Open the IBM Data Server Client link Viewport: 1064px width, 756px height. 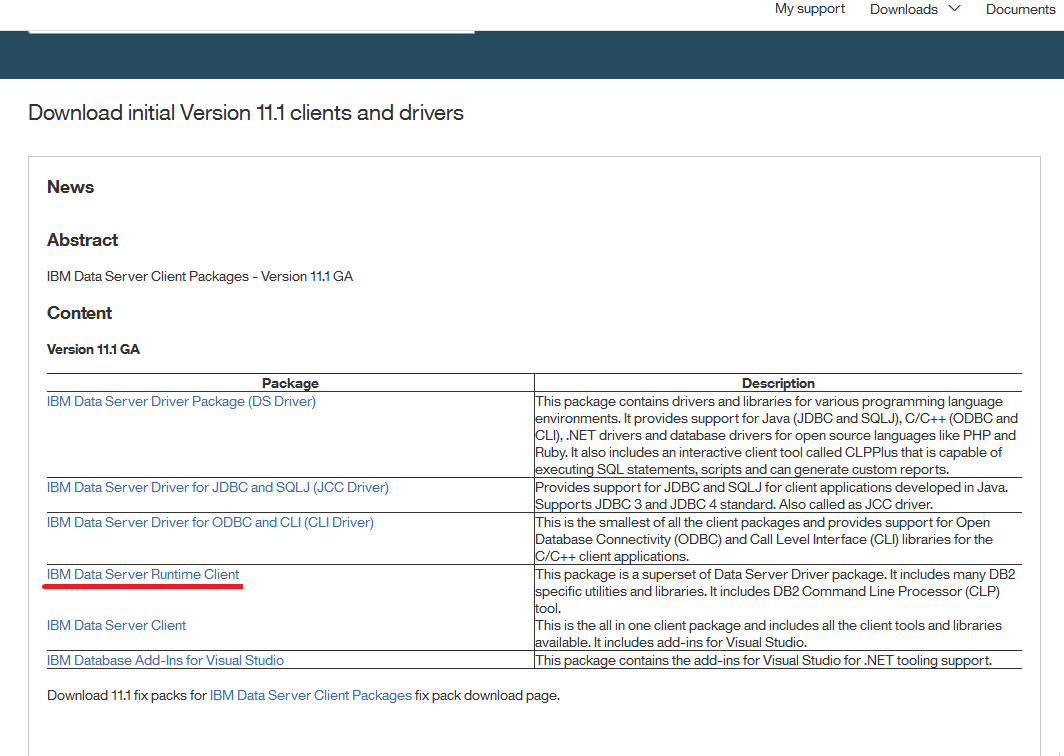(116, 625)
